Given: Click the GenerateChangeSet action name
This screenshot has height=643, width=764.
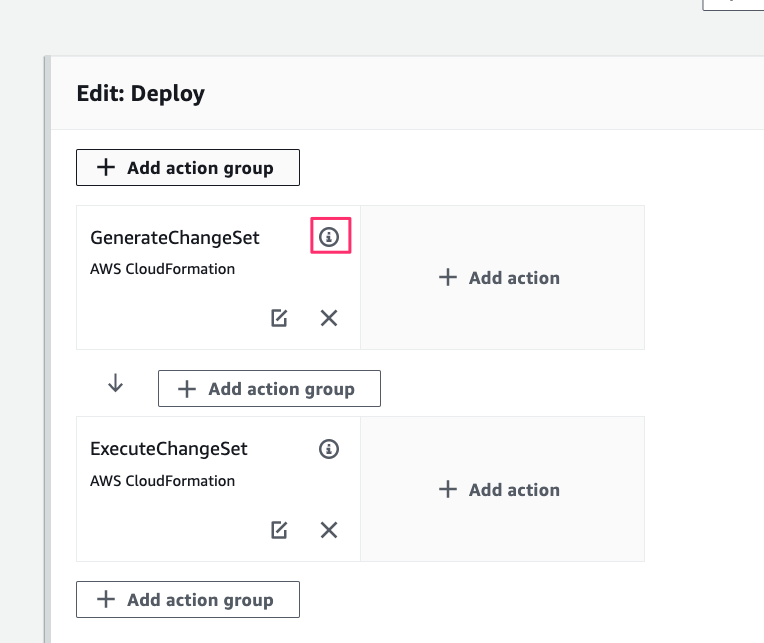Looking at the screenshot, I should pos(175,238).
